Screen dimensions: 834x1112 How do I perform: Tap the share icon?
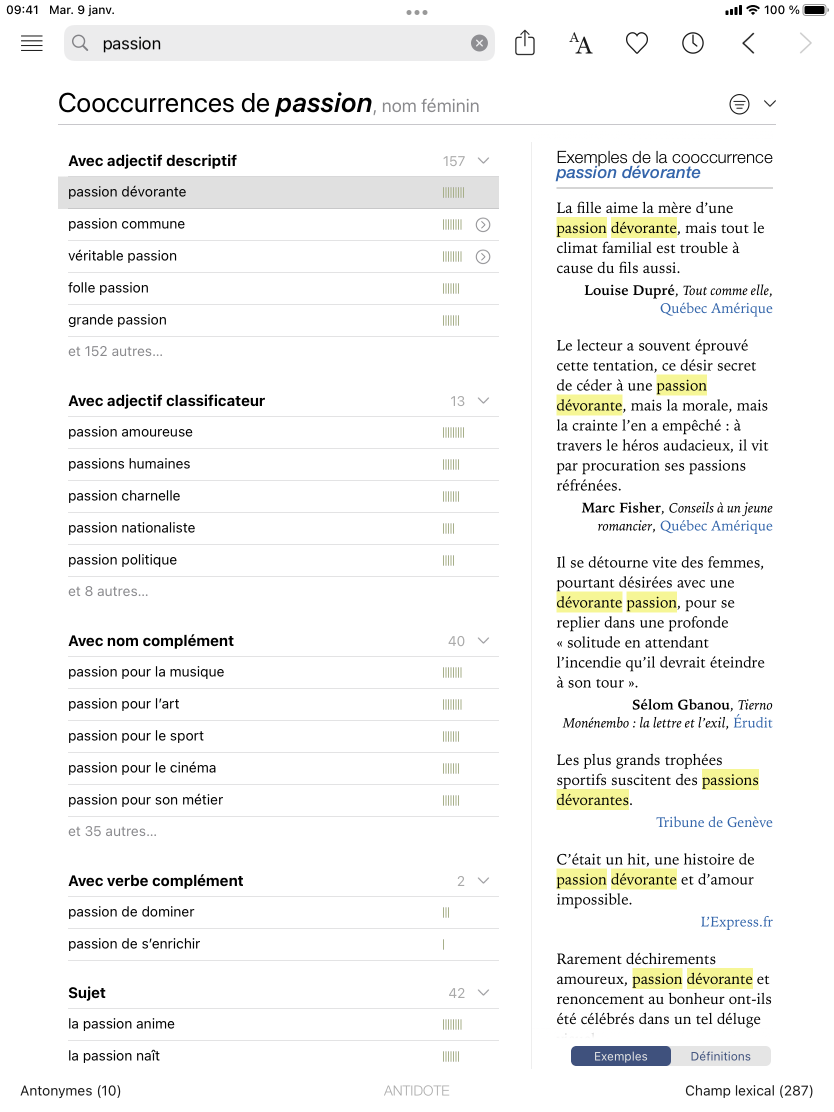point(525,43)
